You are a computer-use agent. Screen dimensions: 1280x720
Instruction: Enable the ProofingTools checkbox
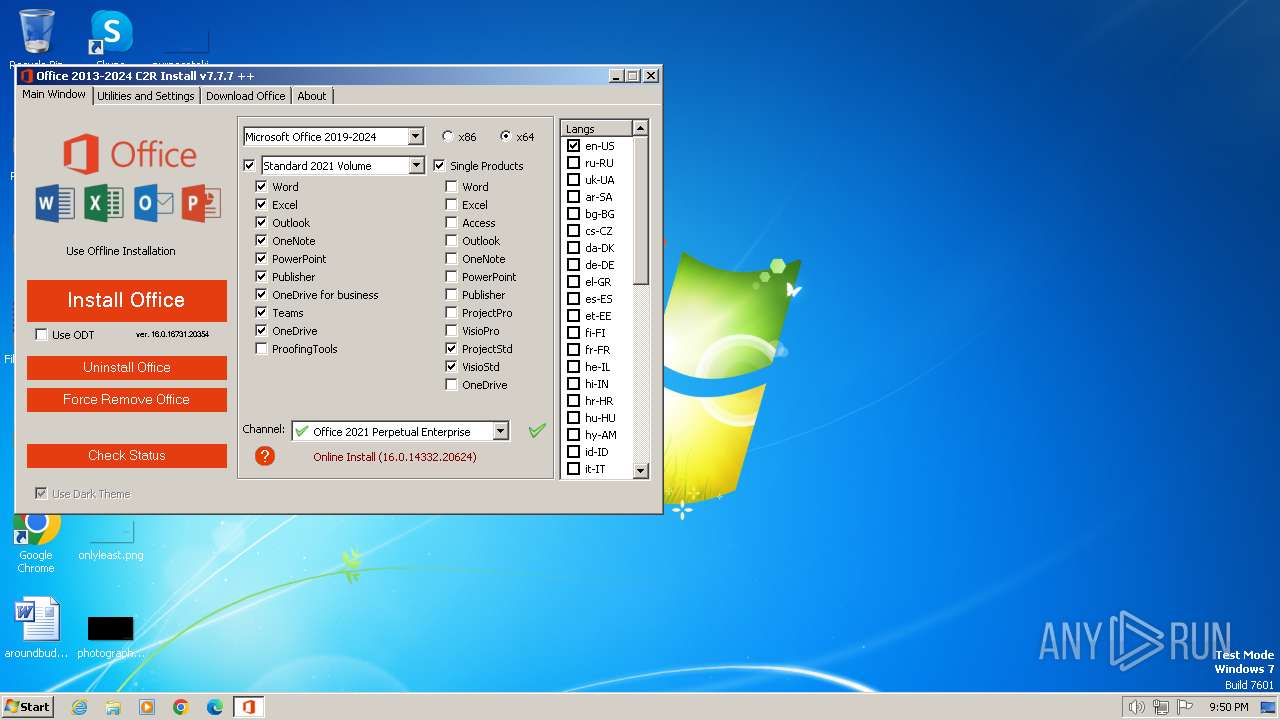261,349
